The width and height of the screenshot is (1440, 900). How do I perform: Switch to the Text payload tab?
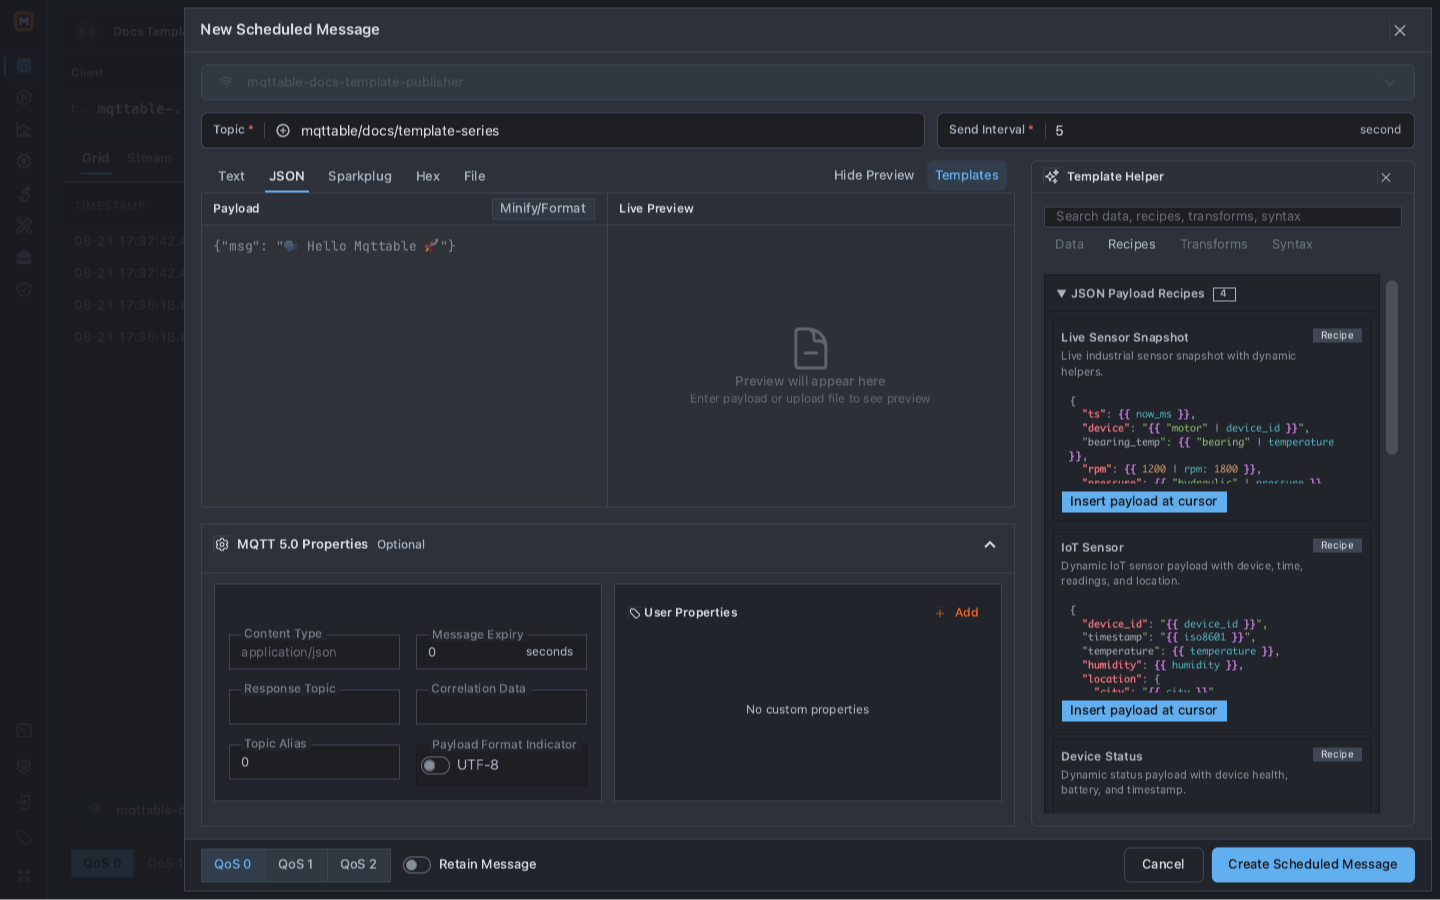(231, 177)
